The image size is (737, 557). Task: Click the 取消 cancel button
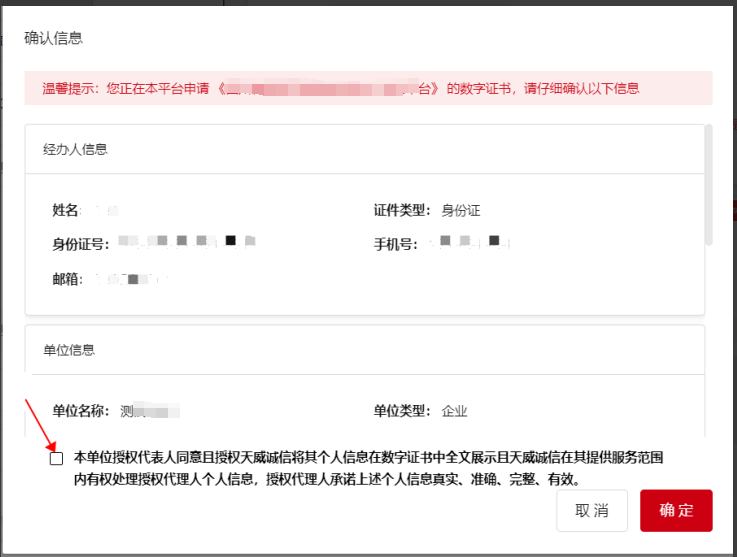(592, 510)
